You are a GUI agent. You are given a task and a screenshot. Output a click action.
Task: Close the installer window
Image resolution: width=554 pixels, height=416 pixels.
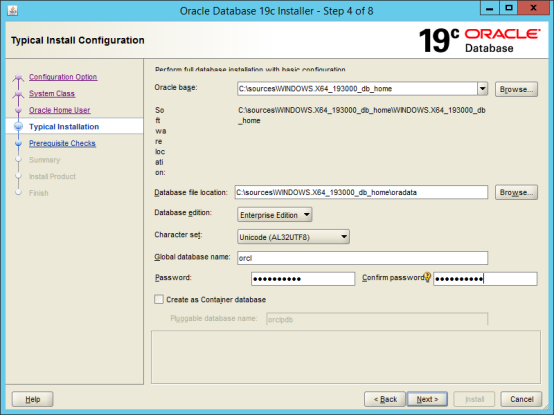click(x=534, y=8)
